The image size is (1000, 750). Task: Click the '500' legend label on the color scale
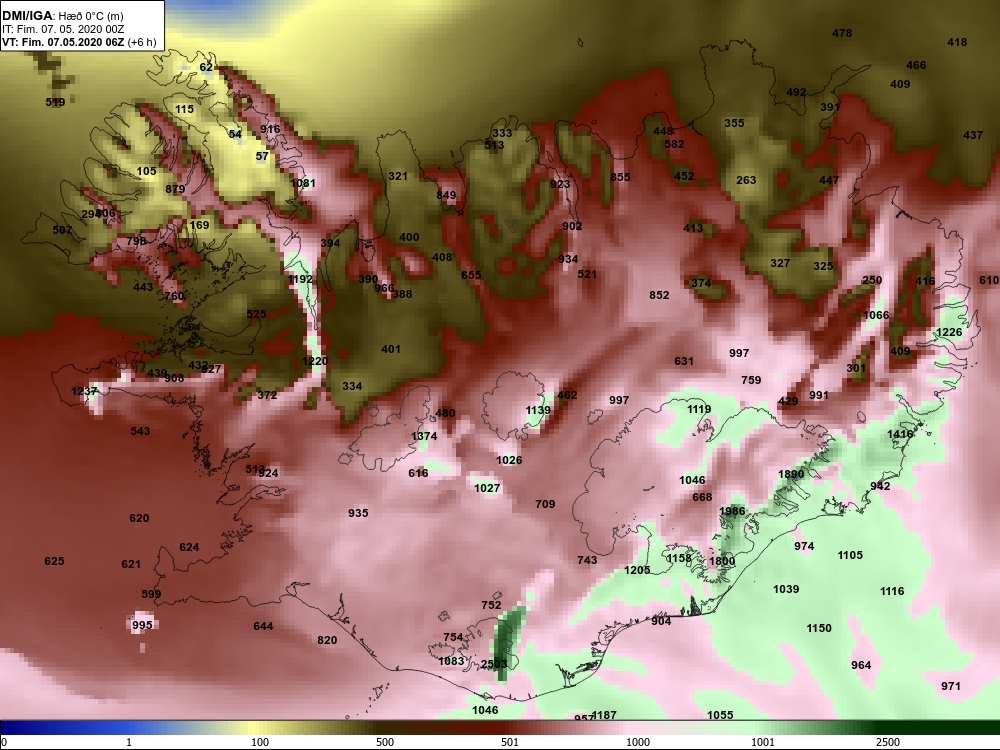(x=385, y=742)
